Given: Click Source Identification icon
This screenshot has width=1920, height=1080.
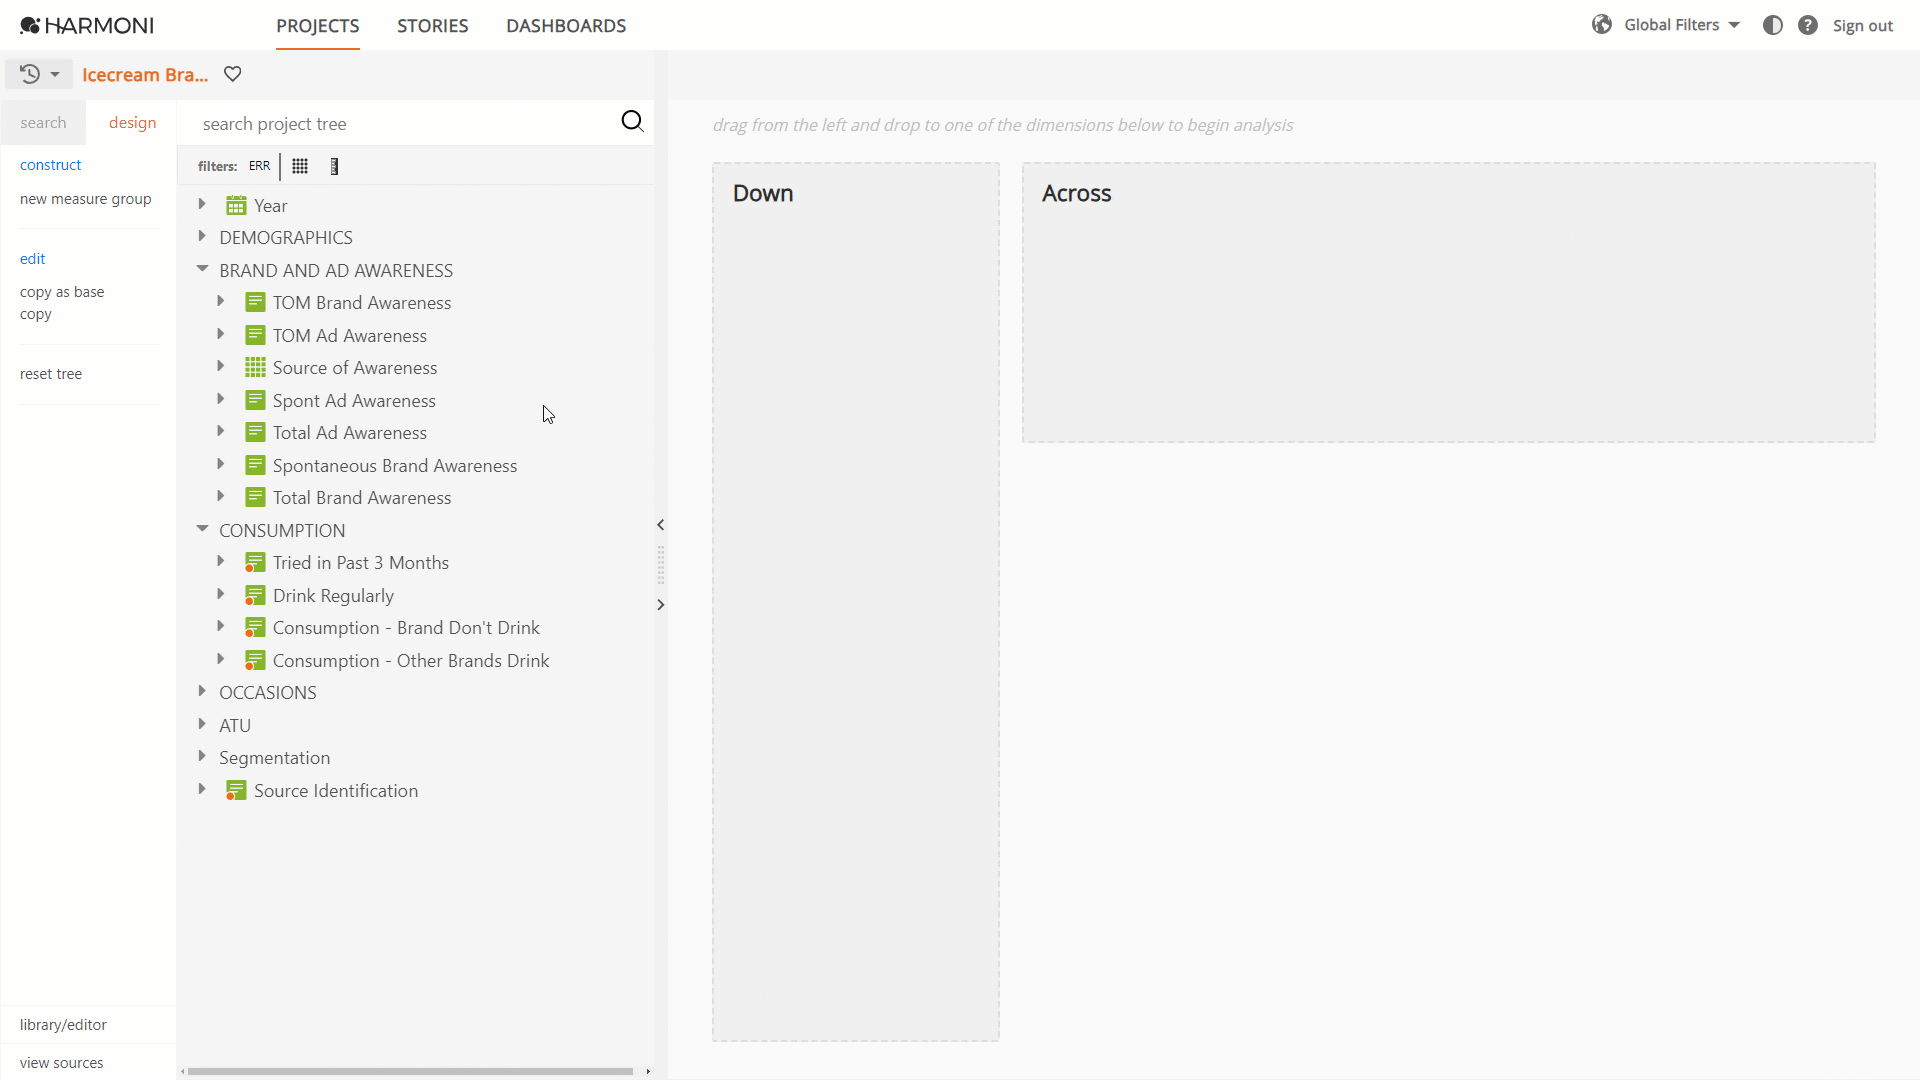Looking at the screenshot, I should 236,791.
